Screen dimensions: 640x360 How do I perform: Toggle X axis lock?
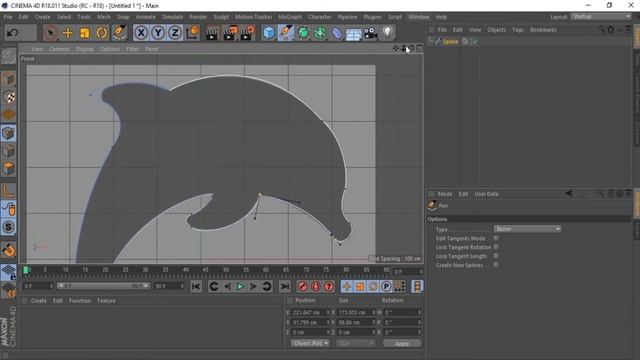(x=141, y=33)
